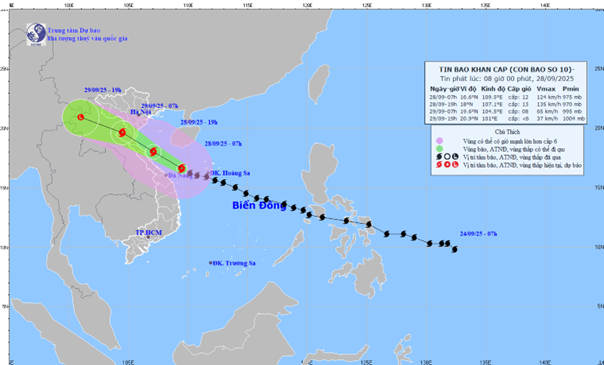Click the 29/09/25 19h forecast low-pressure icon

click(81, 117)
